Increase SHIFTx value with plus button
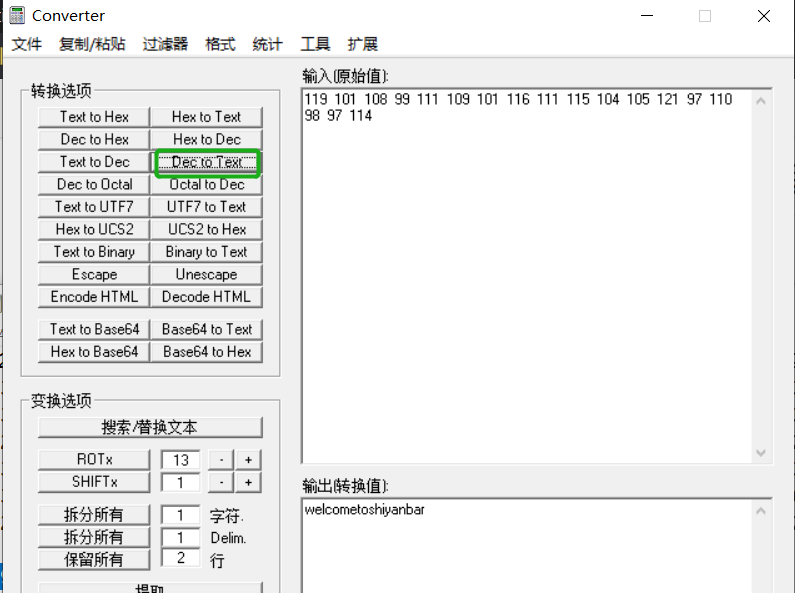This screenshot has height=593, width=795. 248,482
